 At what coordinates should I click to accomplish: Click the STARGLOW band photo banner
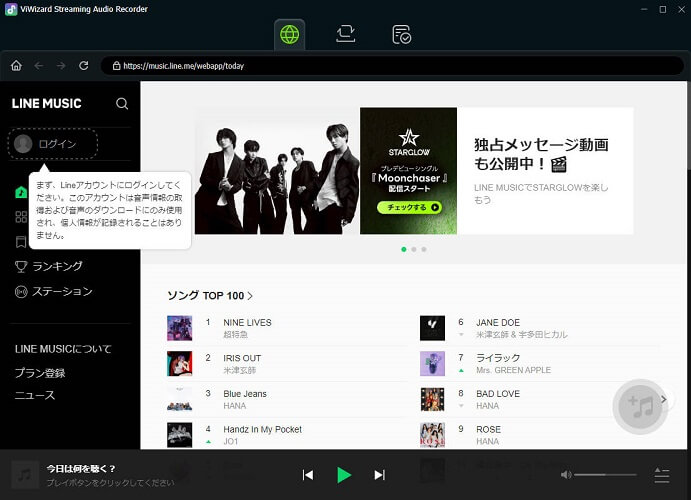[277, 171]
